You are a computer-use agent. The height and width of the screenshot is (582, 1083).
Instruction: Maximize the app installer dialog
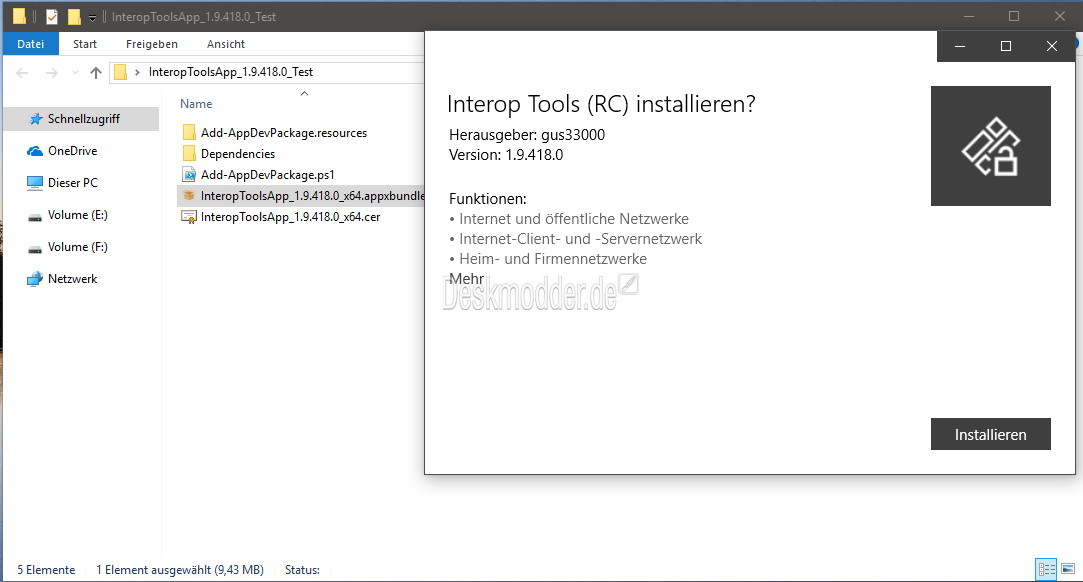click(x=1006, y=46)
